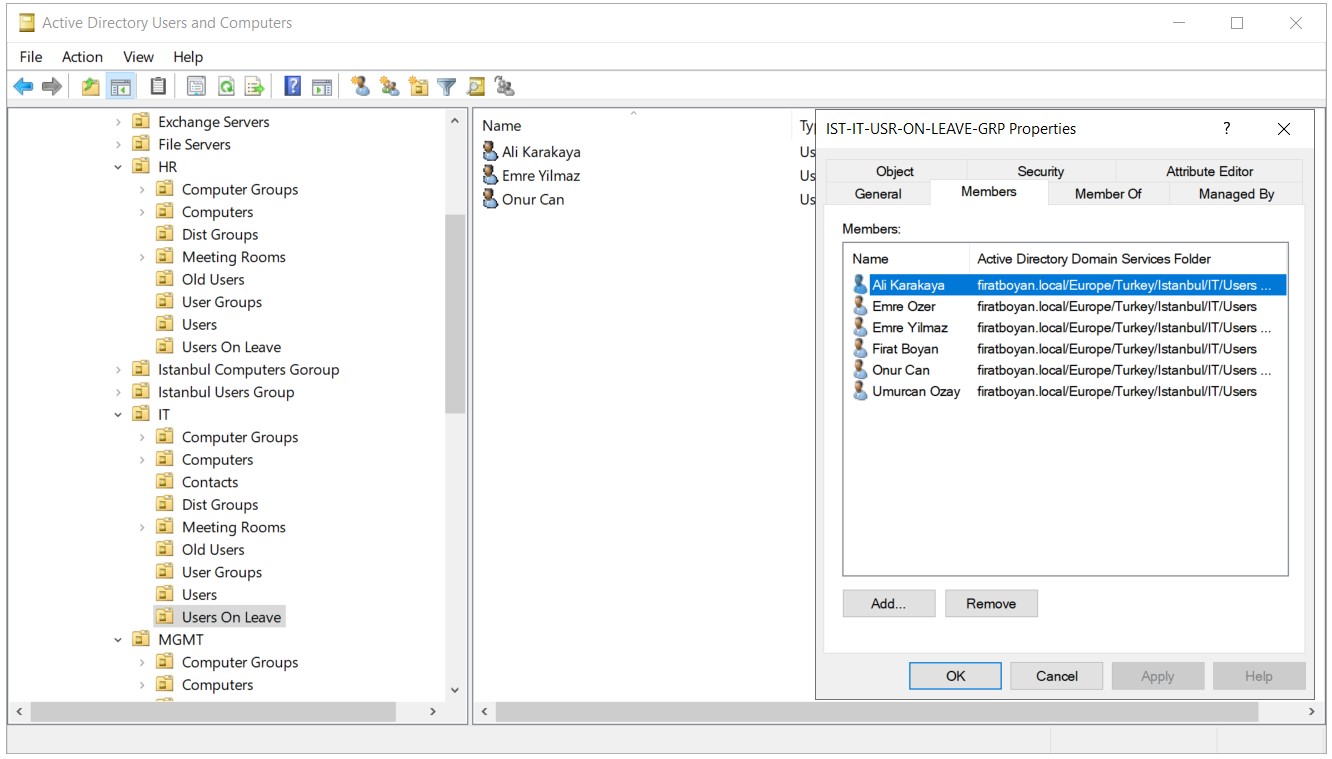Select Old Users folder under IT
Image resolution: width=1332 pixels, height=759 pixels.
[213, 550]
